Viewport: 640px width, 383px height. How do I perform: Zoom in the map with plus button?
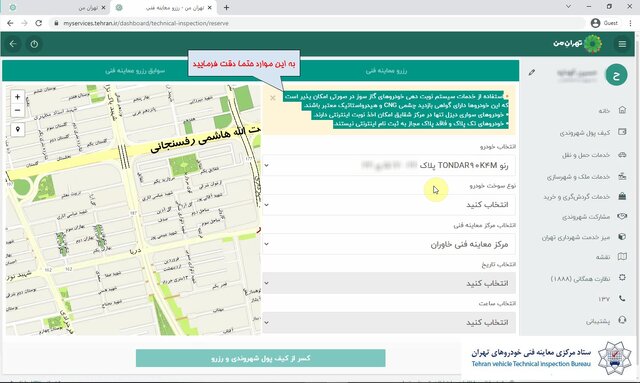(18, 97)
